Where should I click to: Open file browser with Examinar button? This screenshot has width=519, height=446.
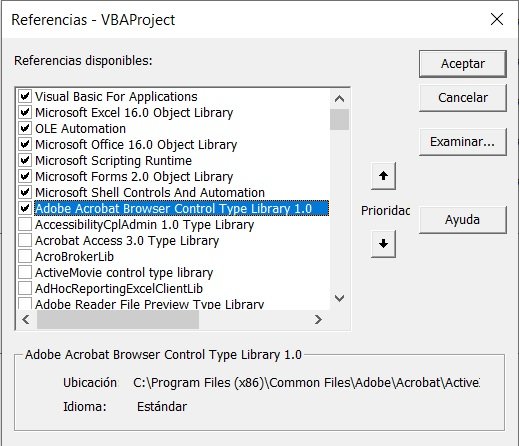tap(463, 142)
